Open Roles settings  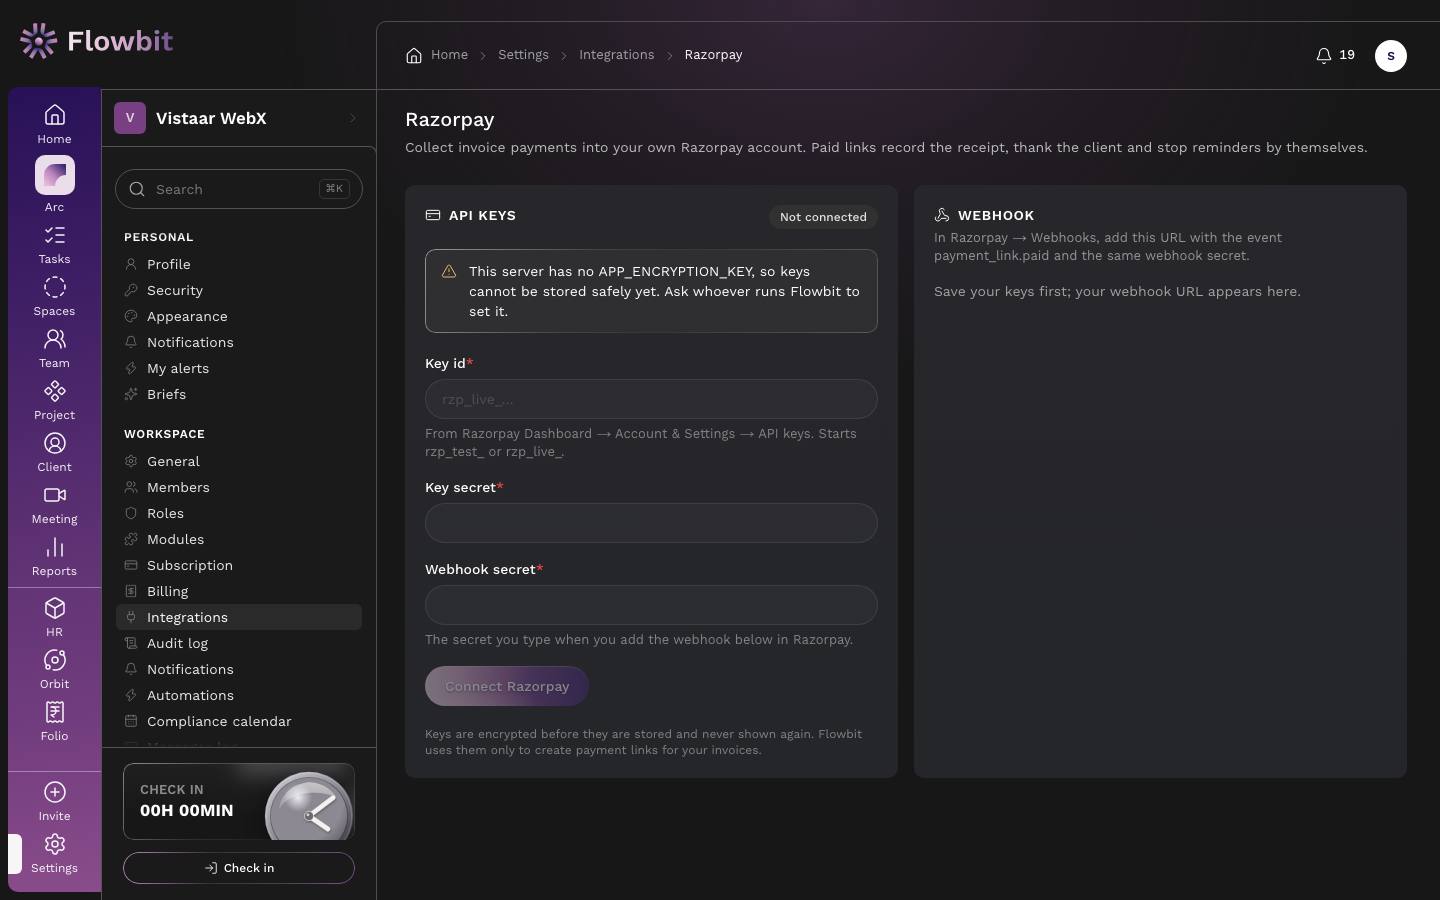point(239,513)
